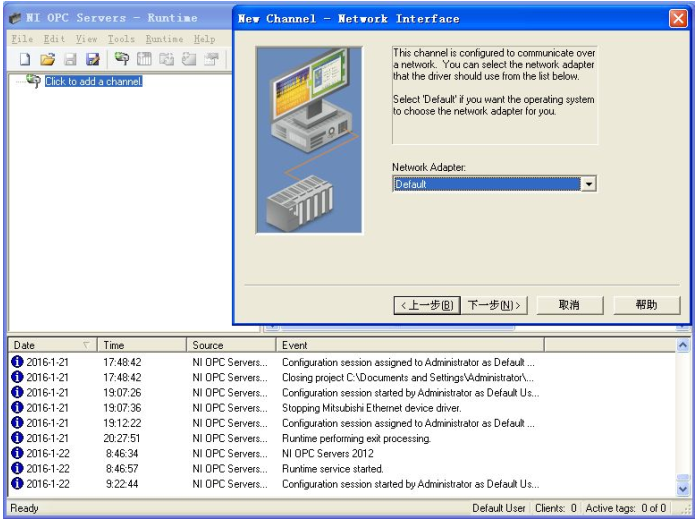Click the Save As toolbar icon
The width and height of the screenshot is (695, 520).
coord(93,59)
